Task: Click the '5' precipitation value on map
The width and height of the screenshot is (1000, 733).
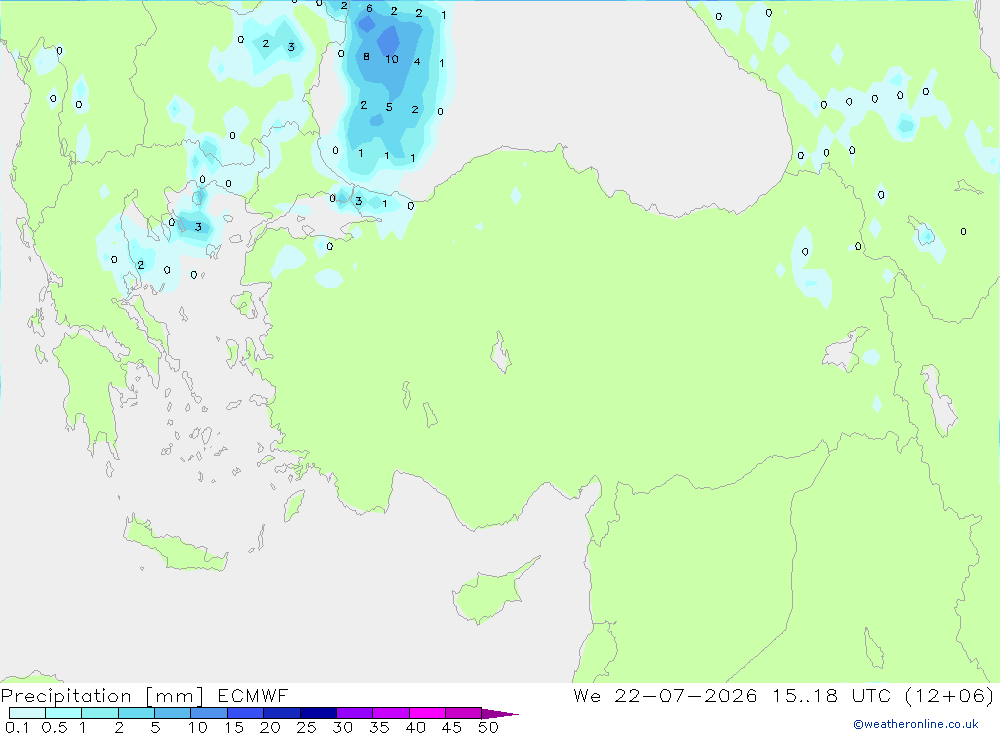Action: (x=389, y=107)
